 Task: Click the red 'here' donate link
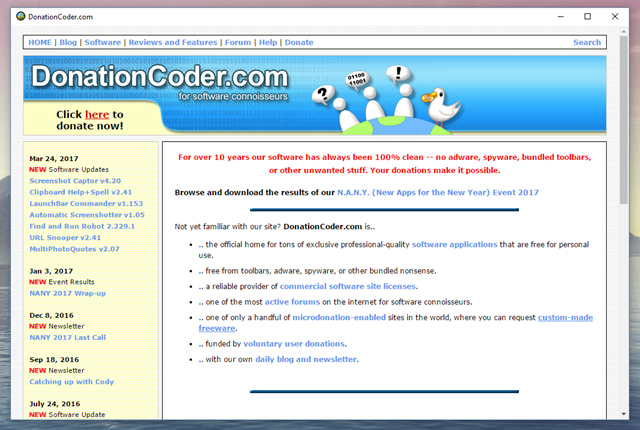pyautogui.click(x=97, y=114)
